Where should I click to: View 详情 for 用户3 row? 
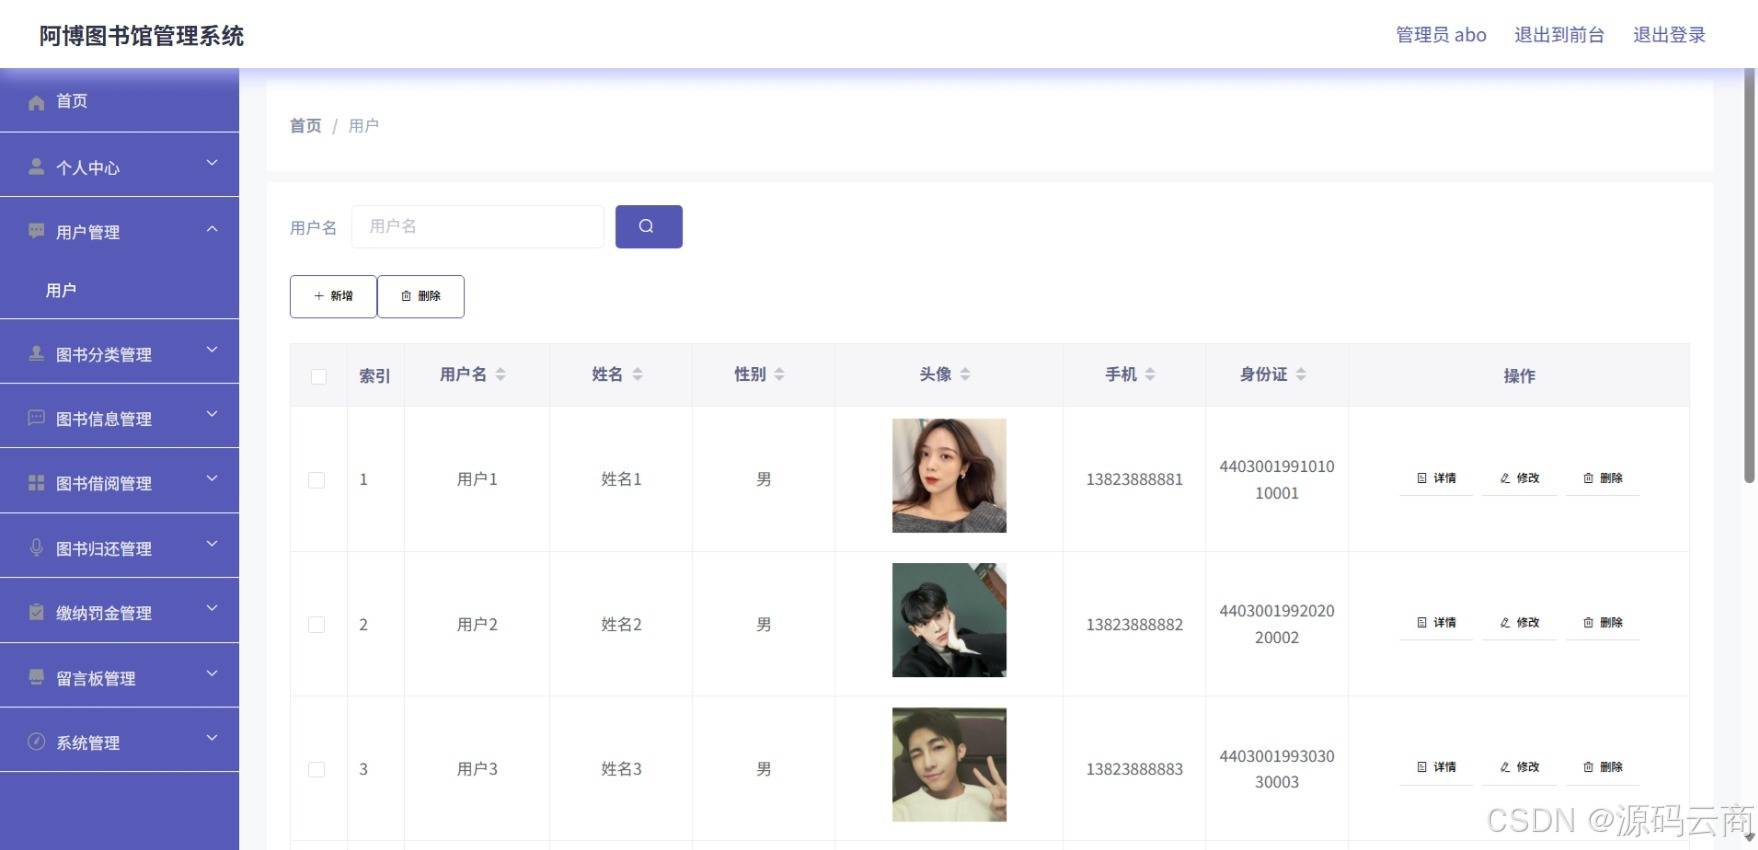tap(1436, 767)
